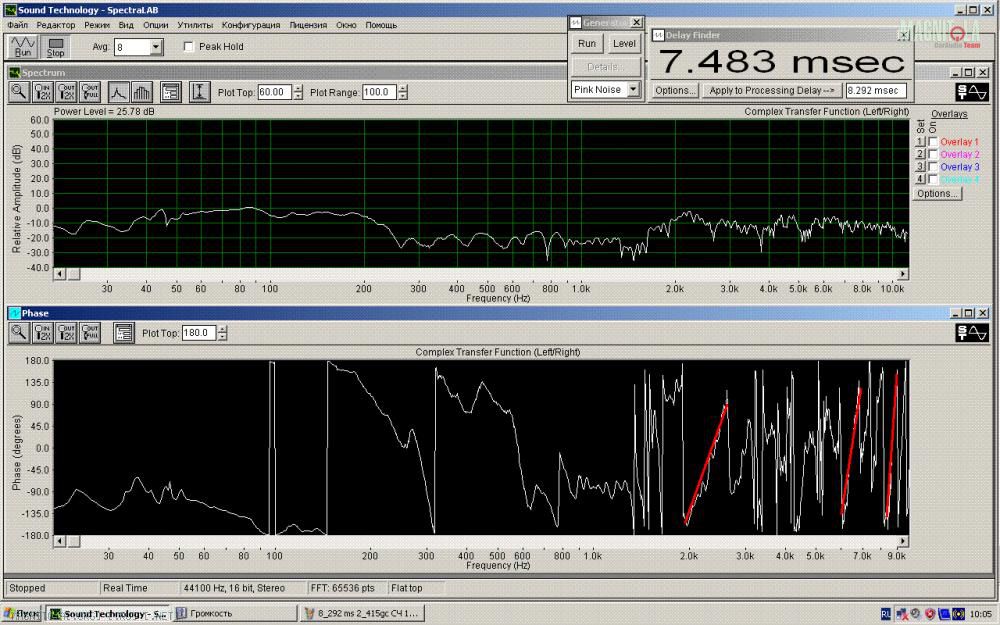Click the Spectrum window title icon
Viewport: 1000px width, 625px height.
pos(14,73)
